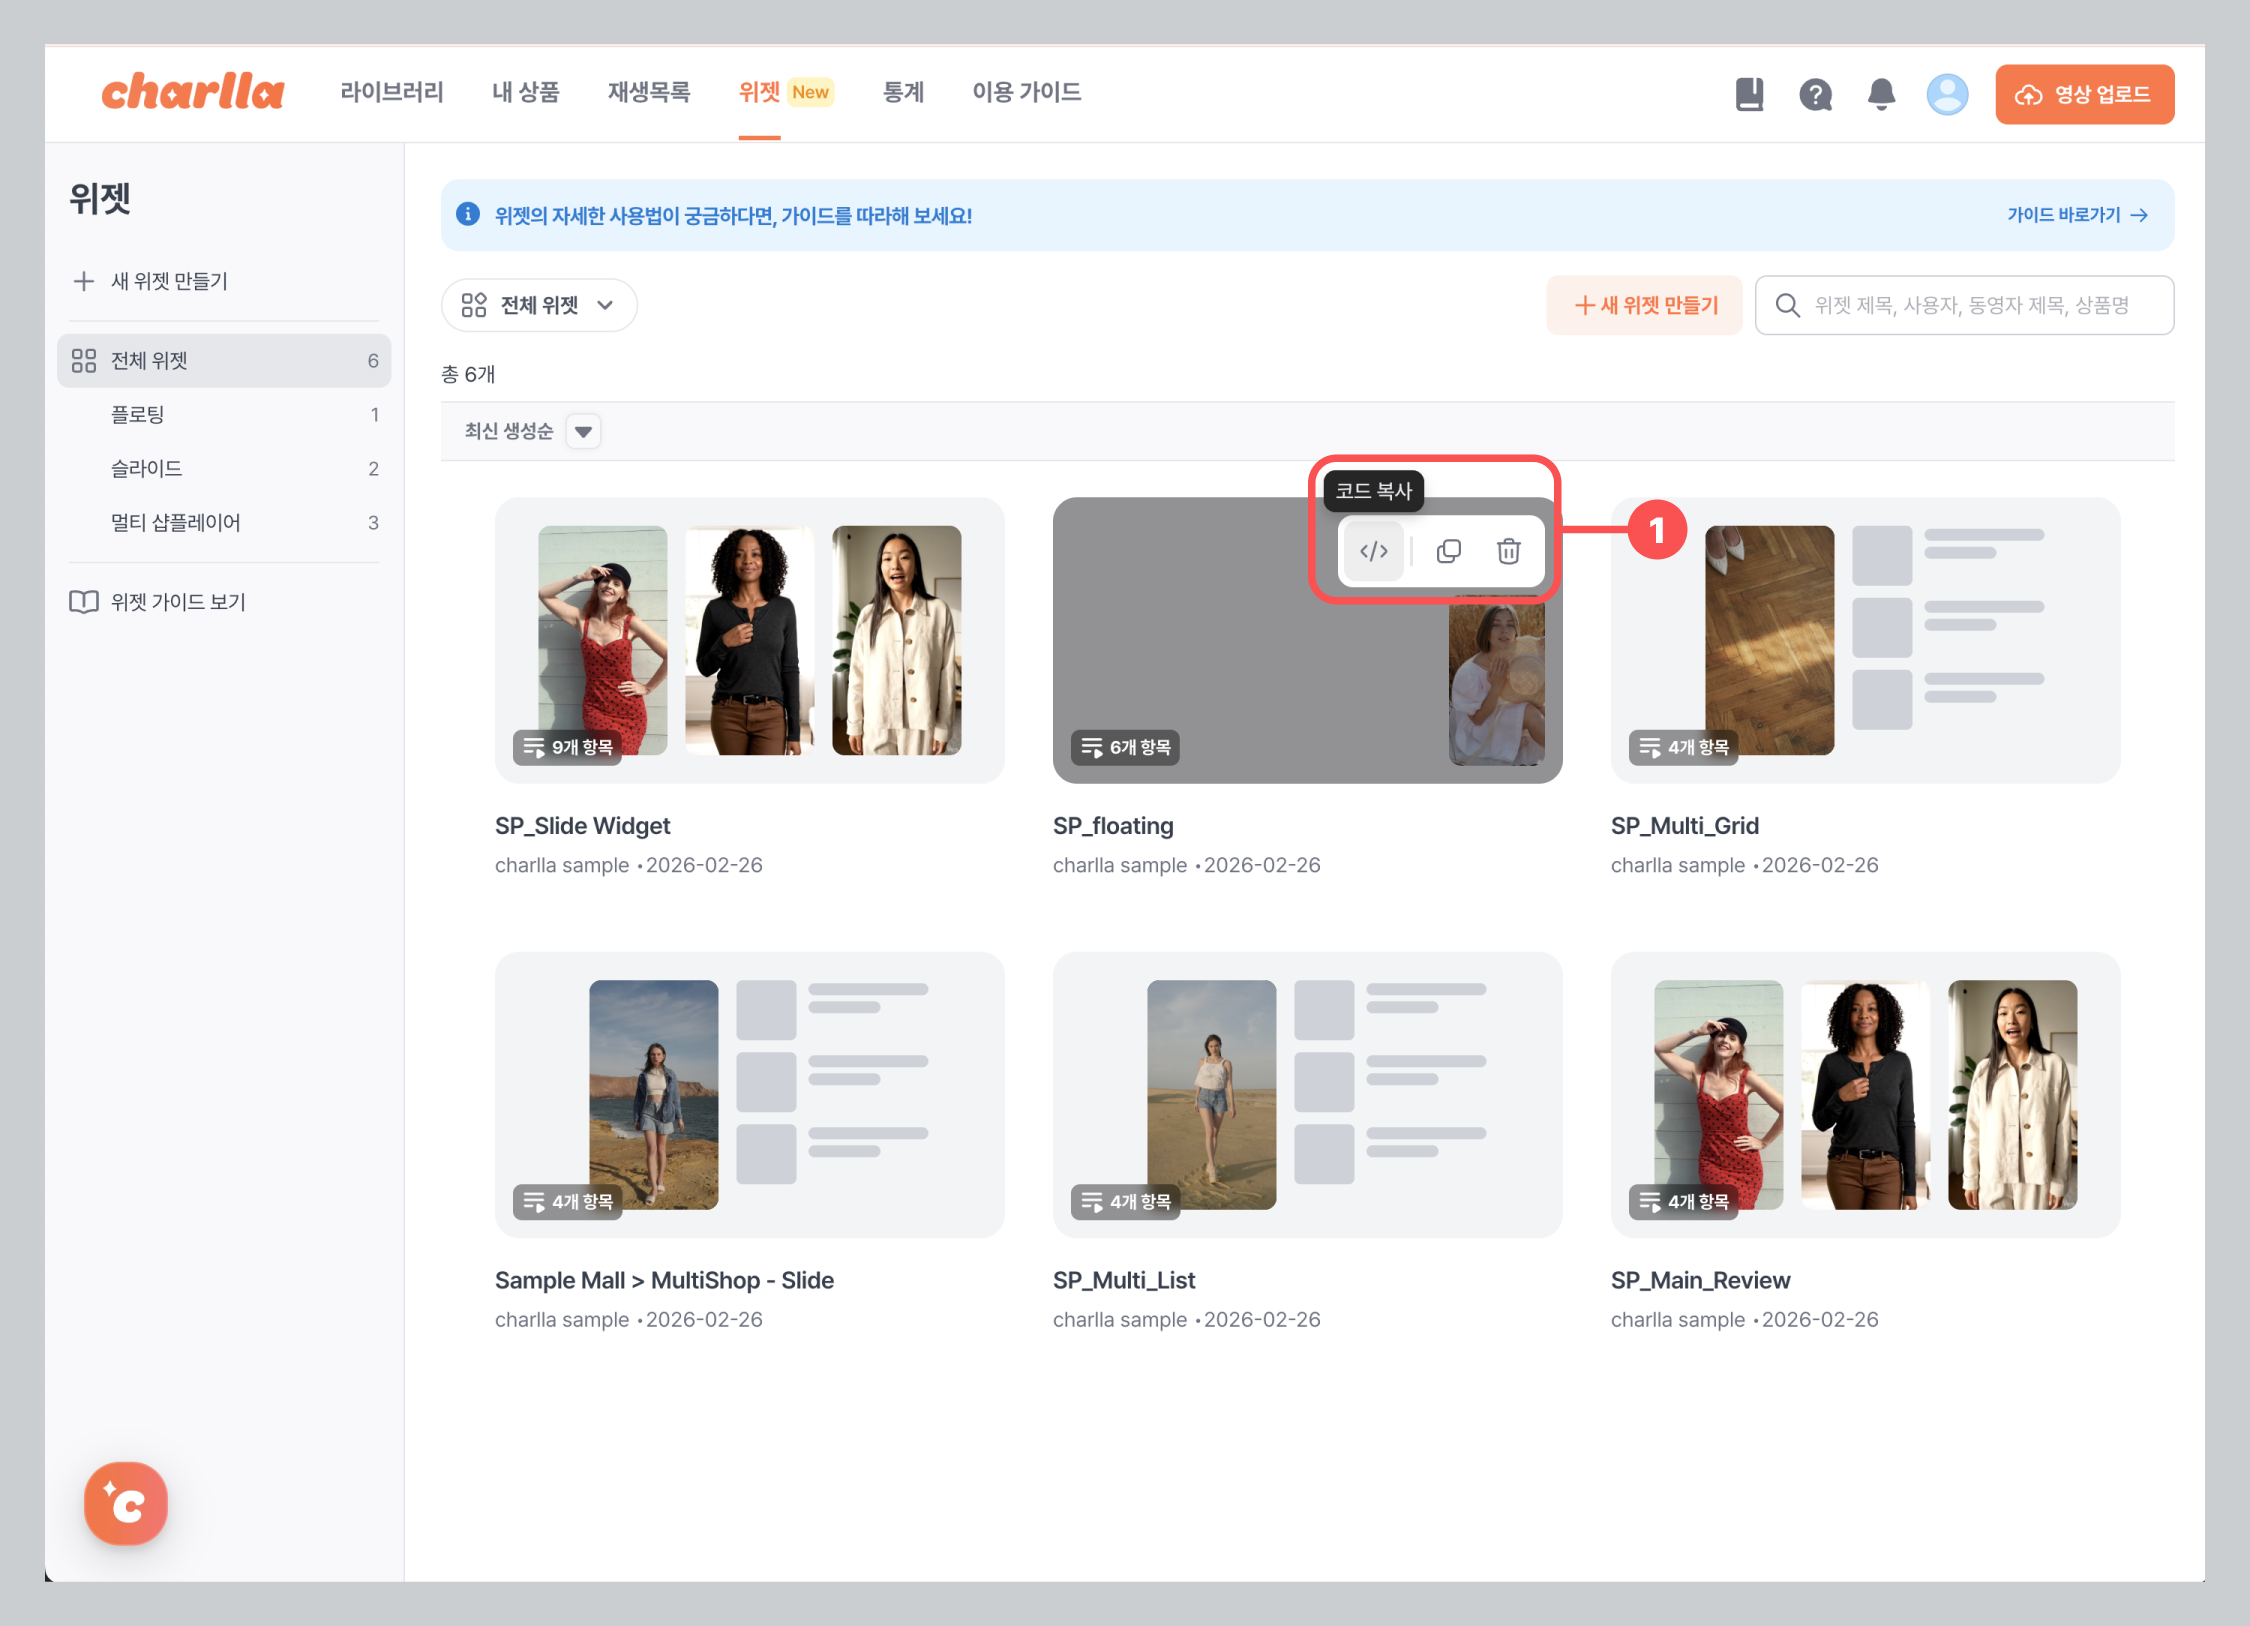Open the SP_Slide Widget thumbnail card
The image size is (2250, 1626).
tap(749, 640)
